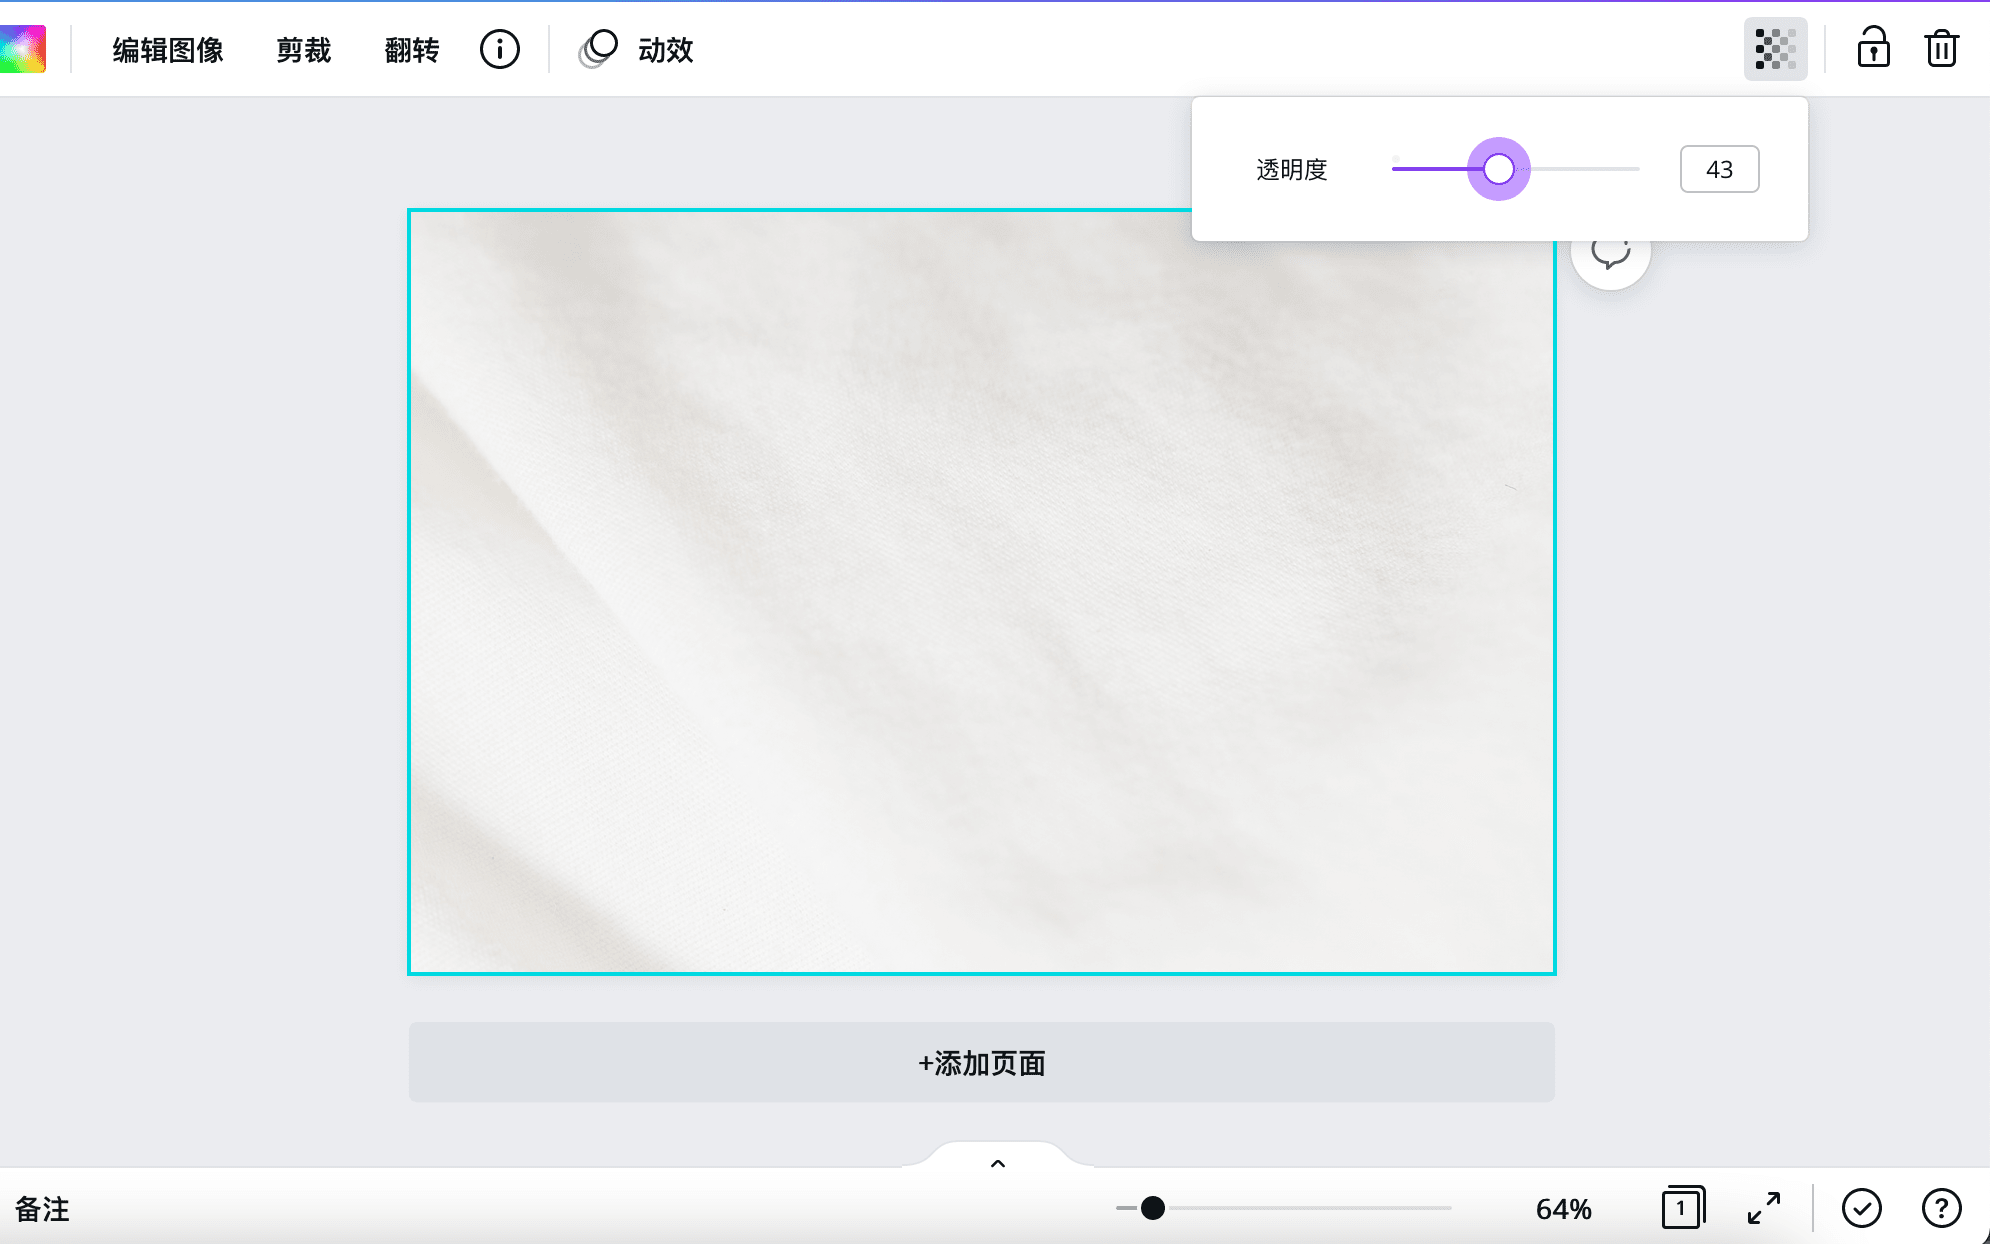The image size is (1990, 1244).
Task: Open help with the question mark icon
Action: tap(1941, 1208)
